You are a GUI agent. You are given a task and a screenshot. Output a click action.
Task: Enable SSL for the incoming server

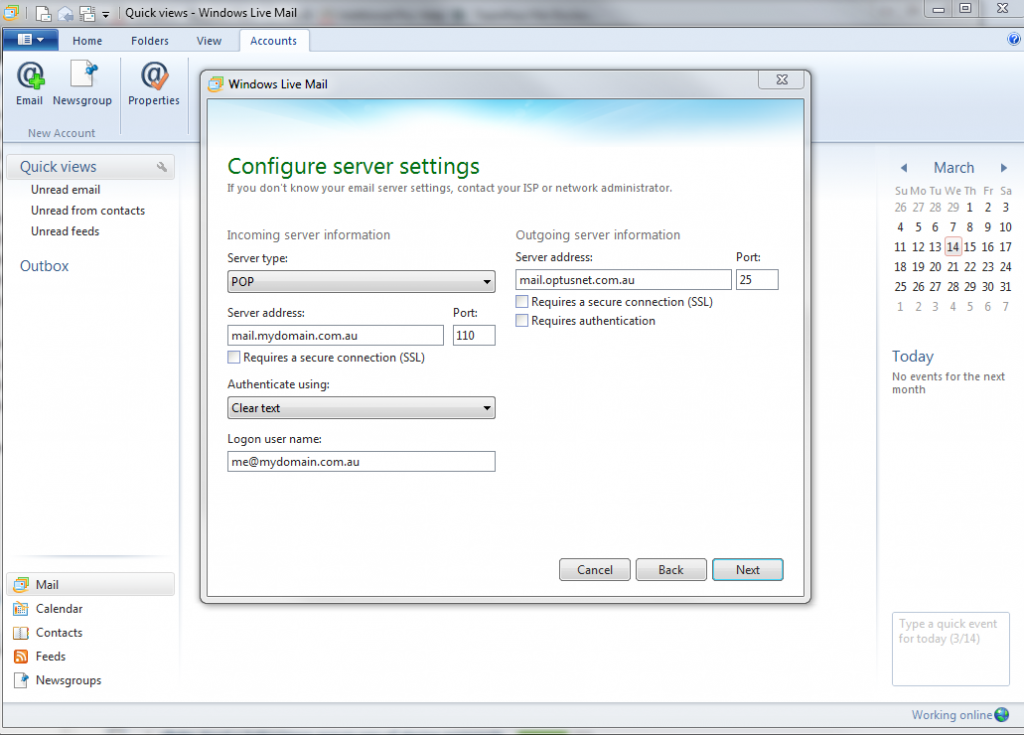(x=233, y=356)
